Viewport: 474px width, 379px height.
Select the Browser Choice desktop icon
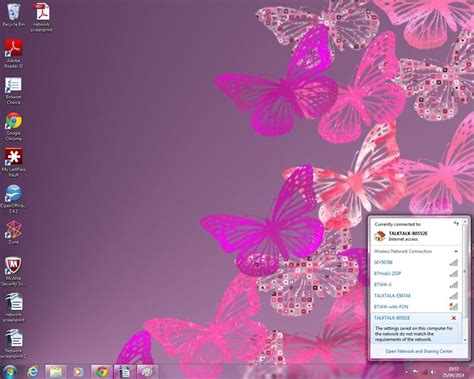coord(14,90)
